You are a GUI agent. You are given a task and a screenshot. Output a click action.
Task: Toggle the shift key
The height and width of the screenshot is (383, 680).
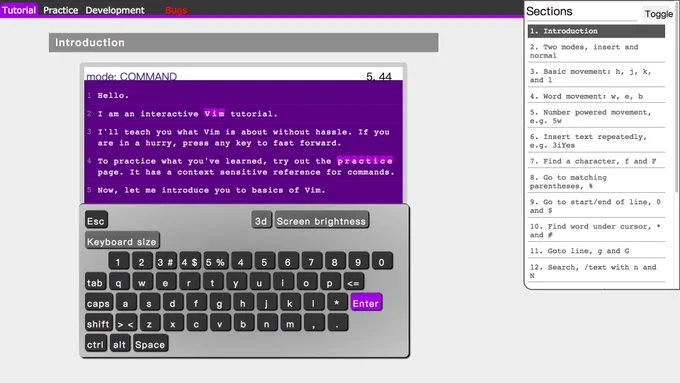(x=98, y=324)
